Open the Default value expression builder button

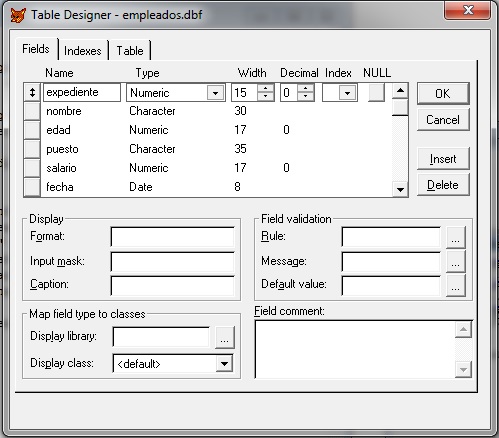pos(456,286)
